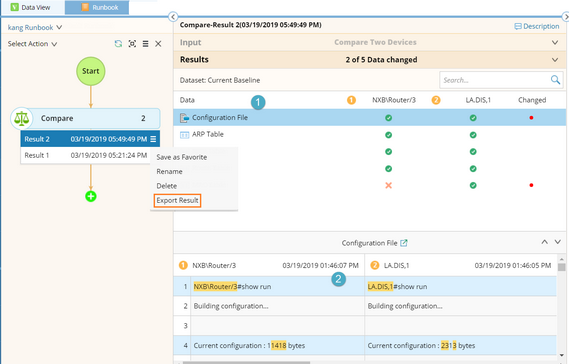Select Result 1 entry
This screenshot has width=569, height=364.
tap(86, 155)
